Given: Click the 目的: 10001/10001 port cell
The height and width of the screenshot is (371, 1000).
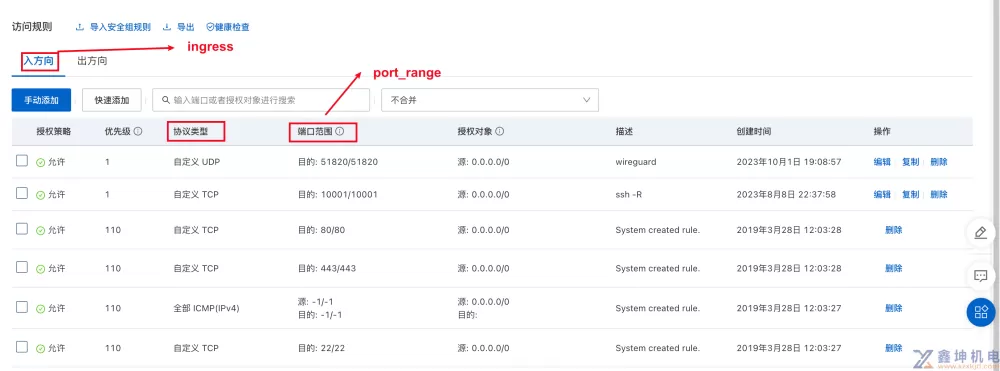Looking at the screenshot, I should [337, 194].
